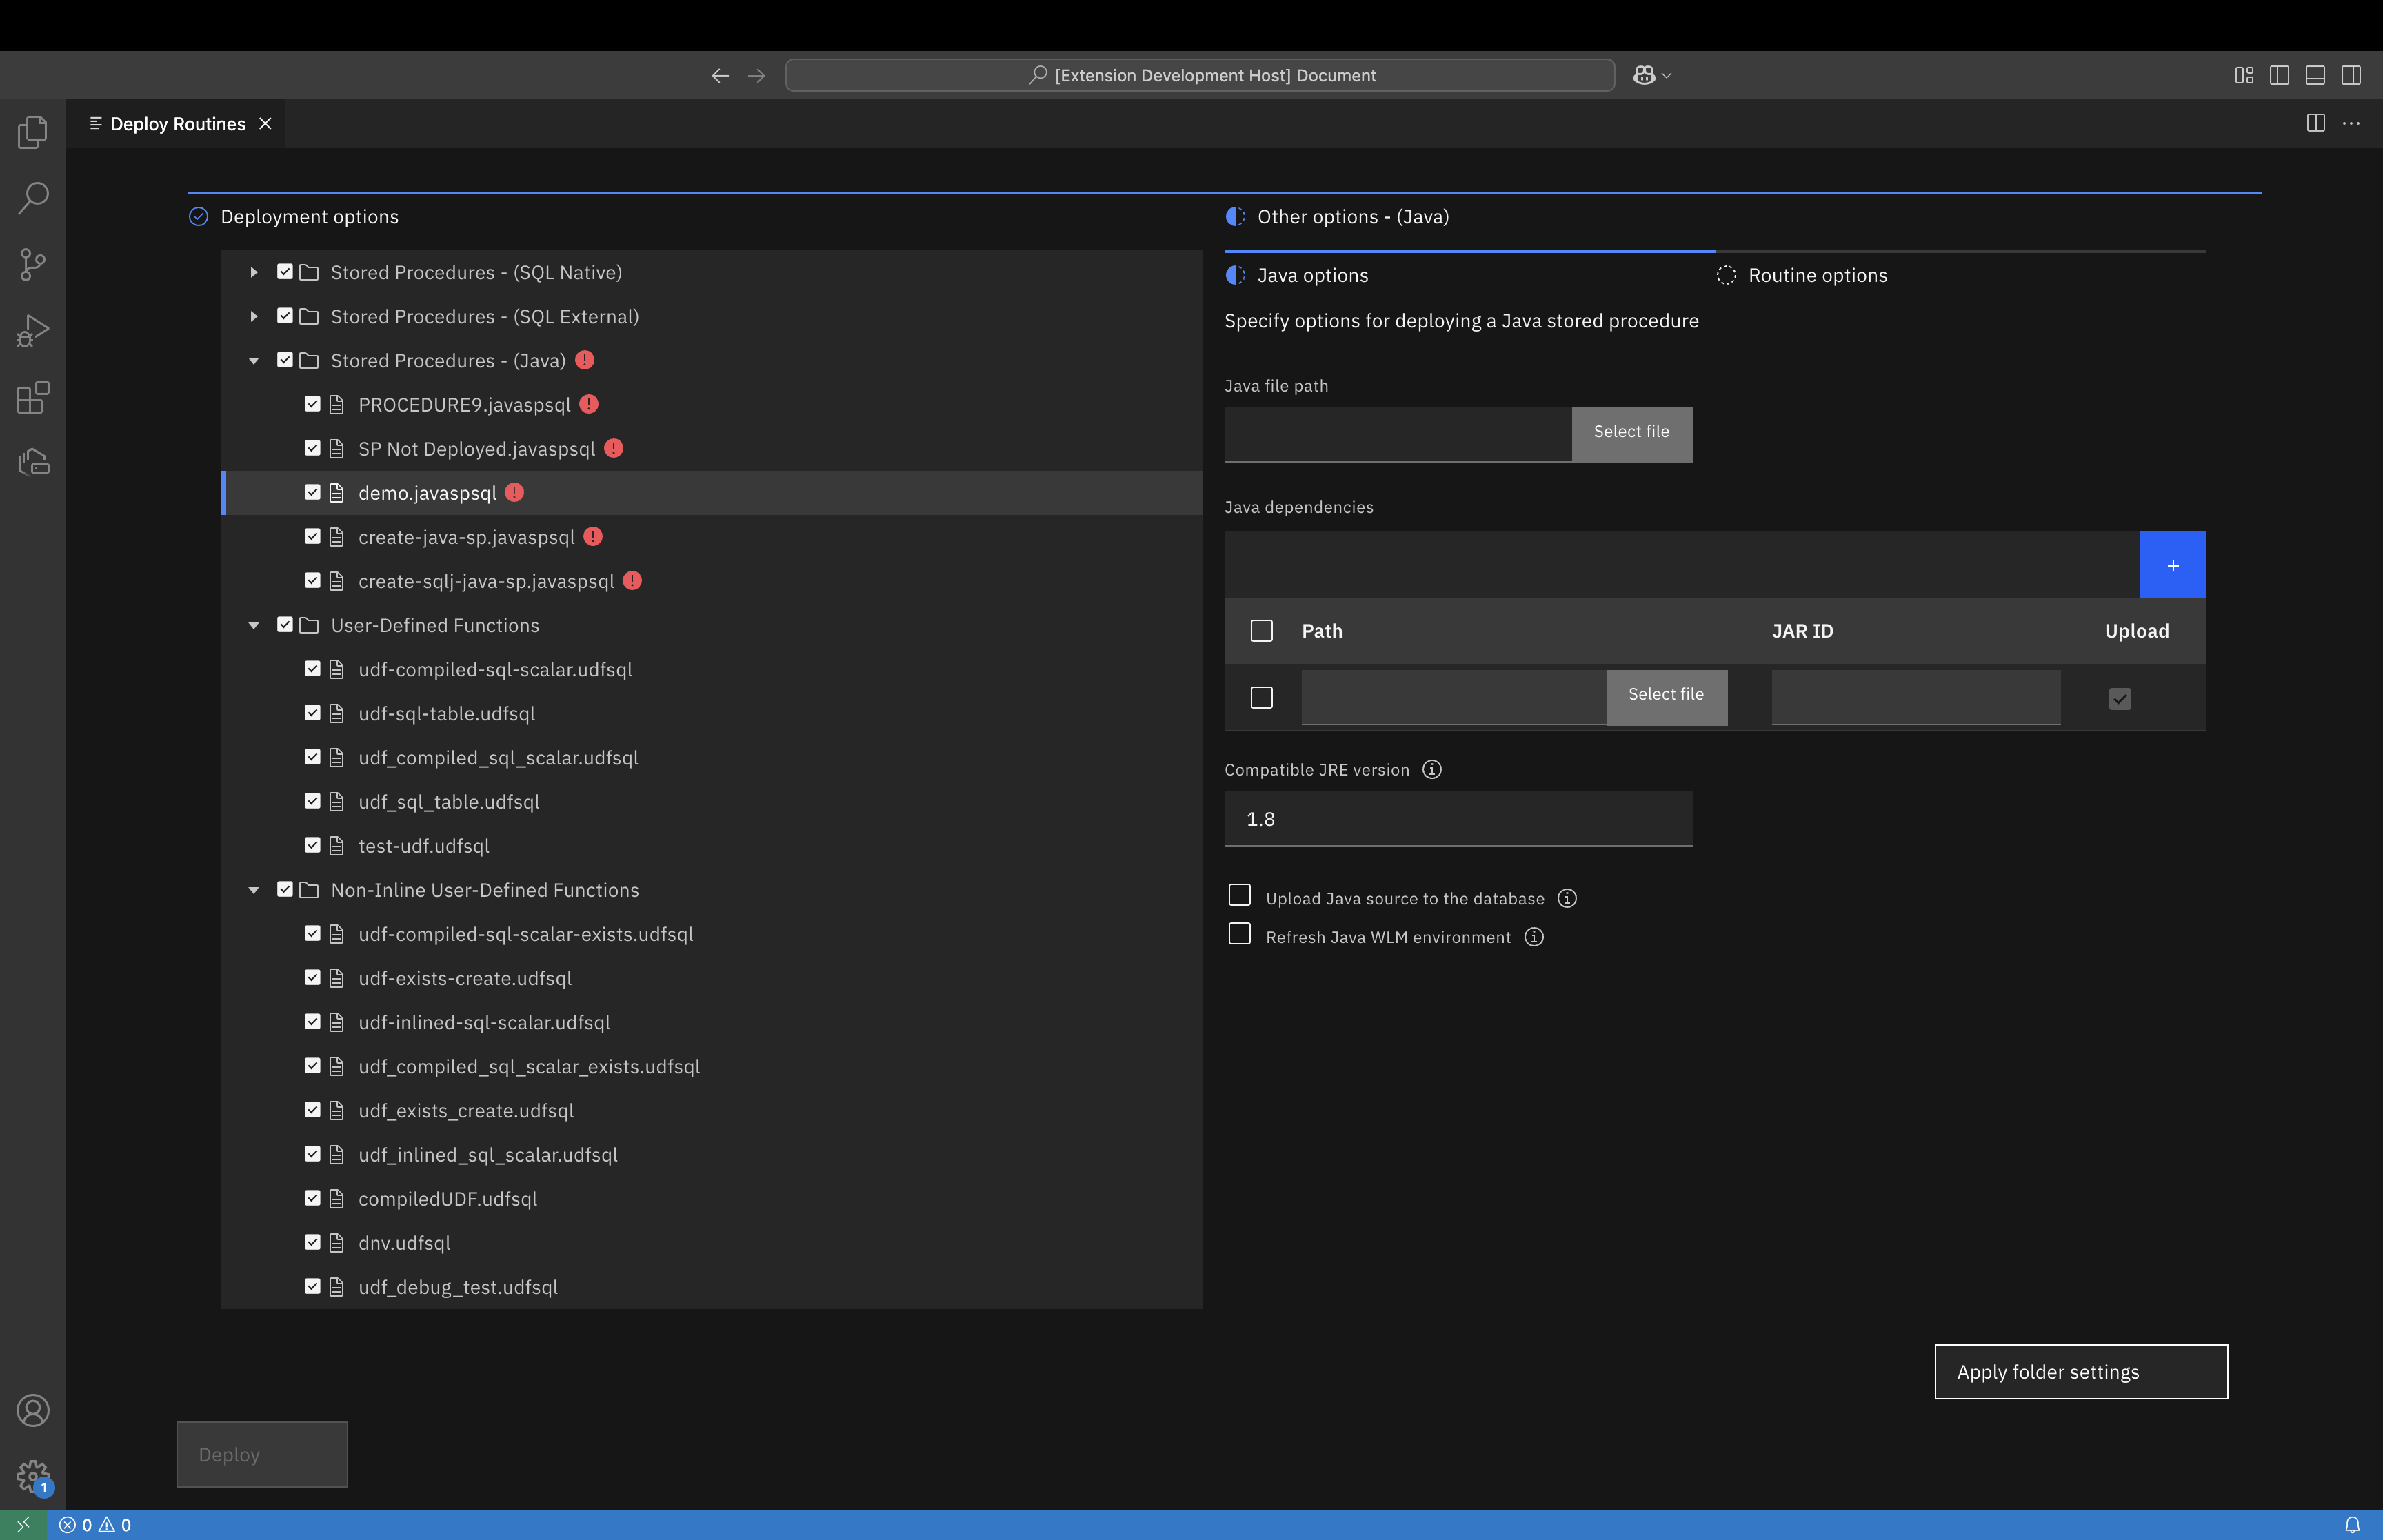Collapse the User-Defined Functions folder

tap(254, 625)
